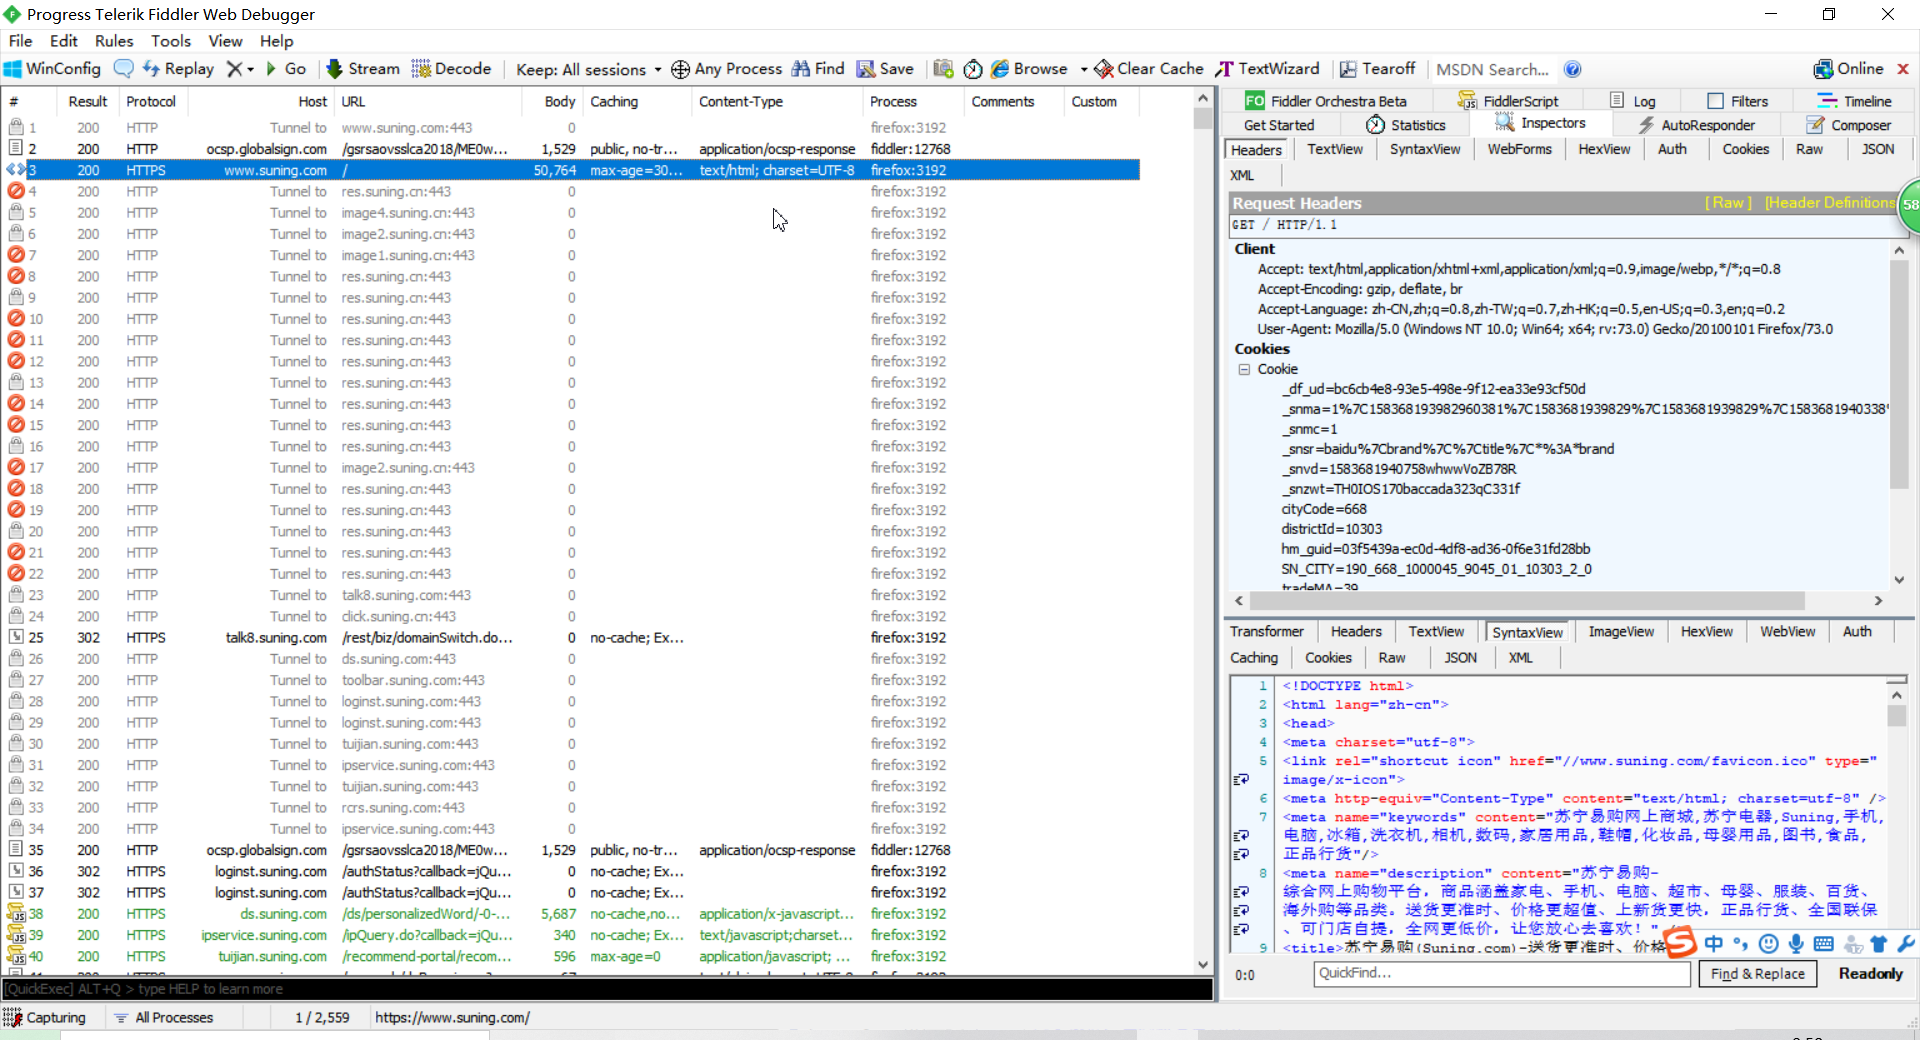Viewport: 1920px width, 1040px height.
Task: Click the Readonly toggle label
Action: (1870, 974)
